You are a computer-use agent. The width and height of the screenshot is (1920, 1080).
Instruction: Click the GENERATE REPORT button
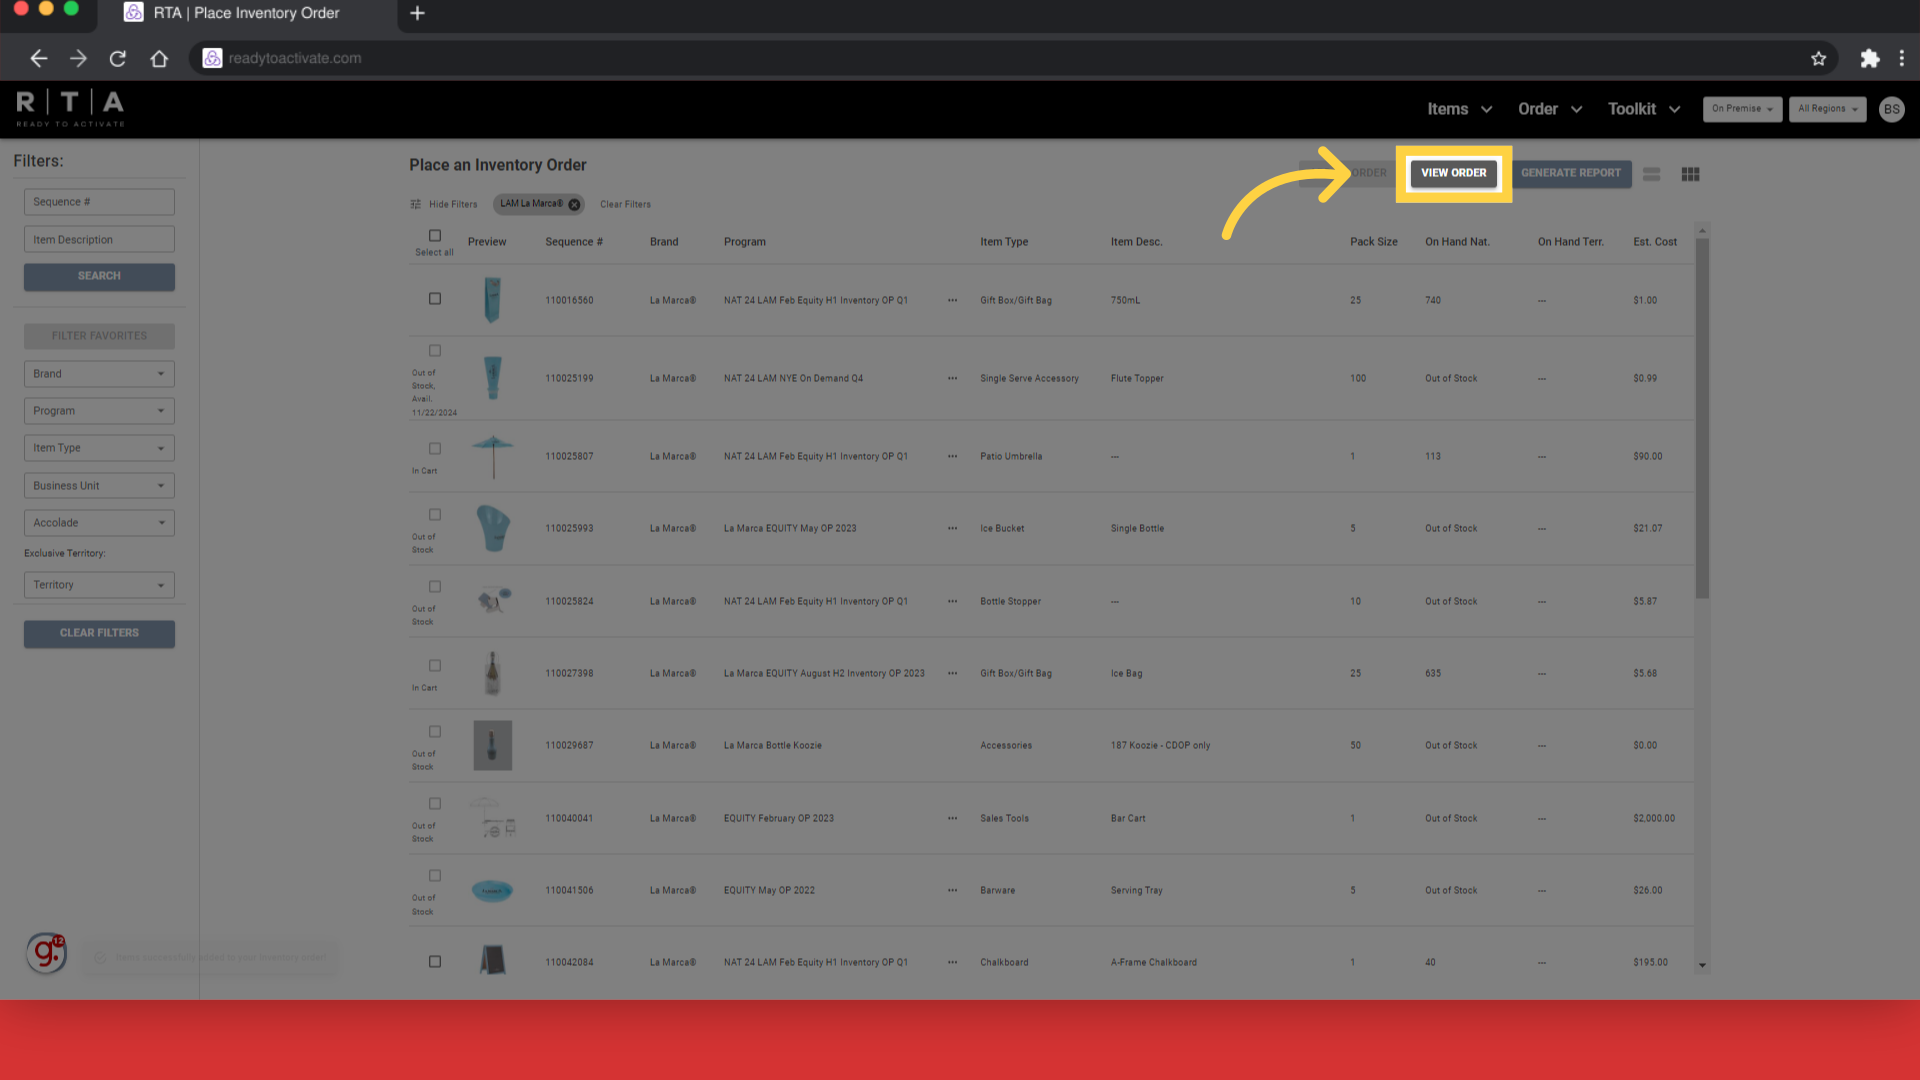(x=1570, y=173)
